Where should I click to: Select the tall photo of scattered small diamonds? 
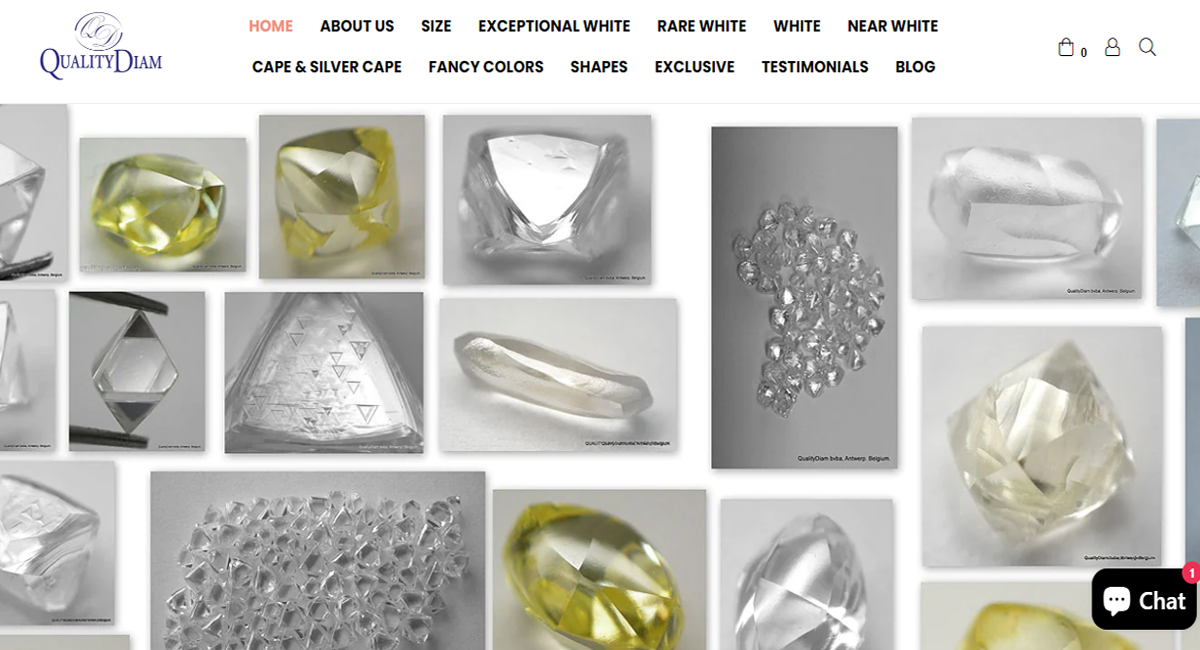point(804,297)
